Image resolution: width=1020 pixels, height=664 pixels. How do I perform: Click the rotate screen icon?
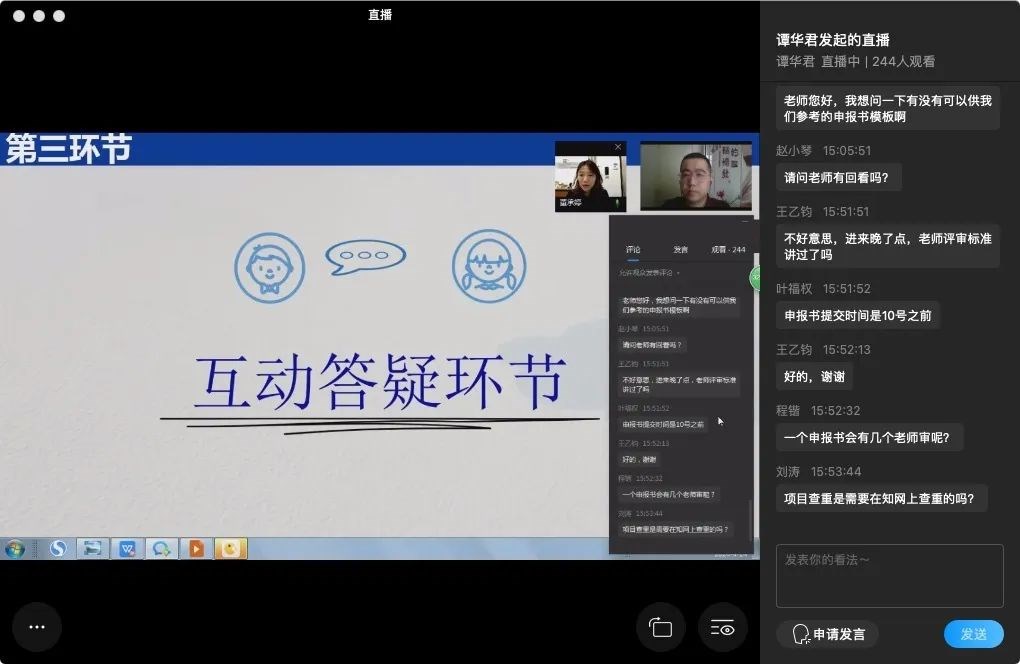pyautogui.click(x=661, y=627)
